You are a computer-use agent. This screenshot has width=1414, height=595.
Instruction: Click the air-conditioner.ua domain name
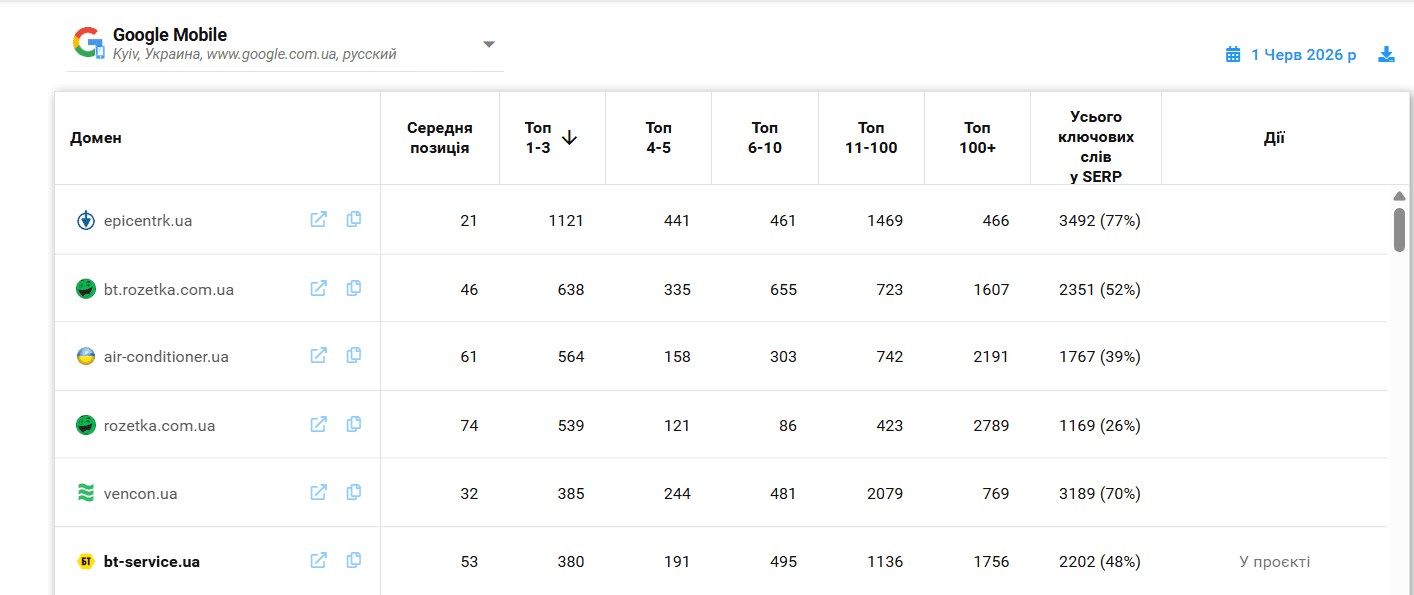click(x=166, y=356)
